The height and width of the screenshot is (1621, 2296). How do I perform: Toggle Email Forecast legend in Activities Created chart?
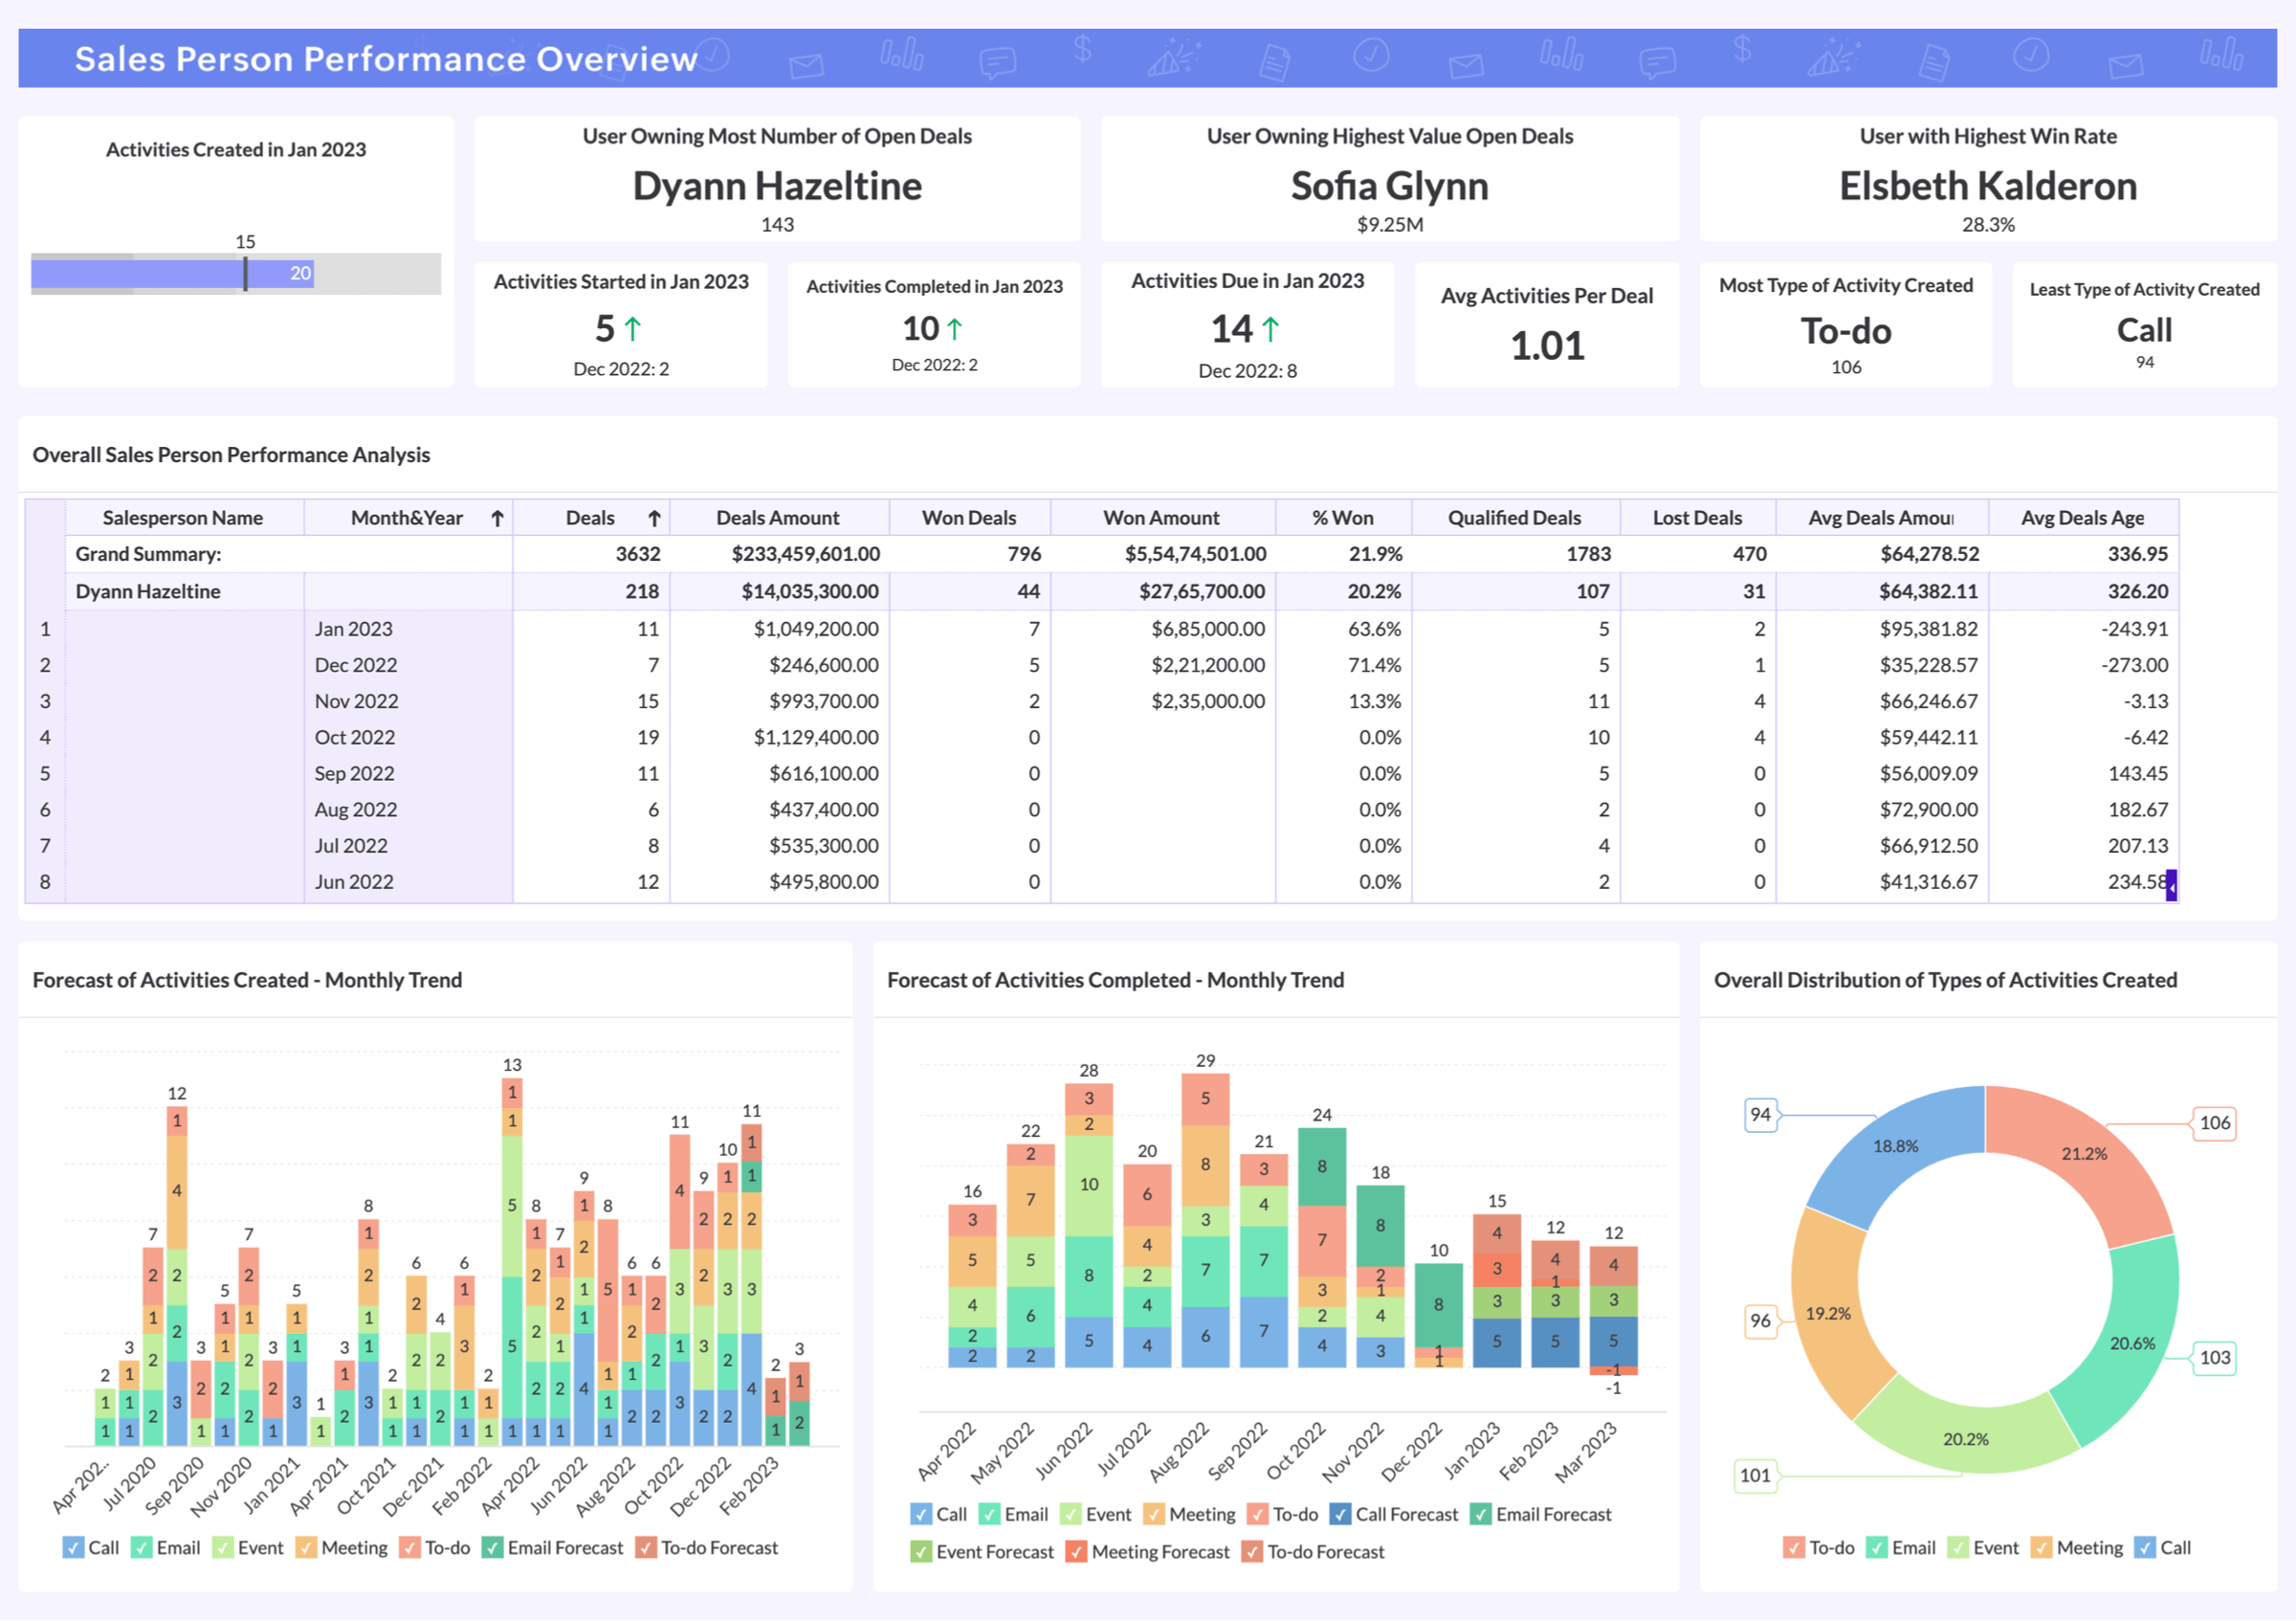[552, 1547]
